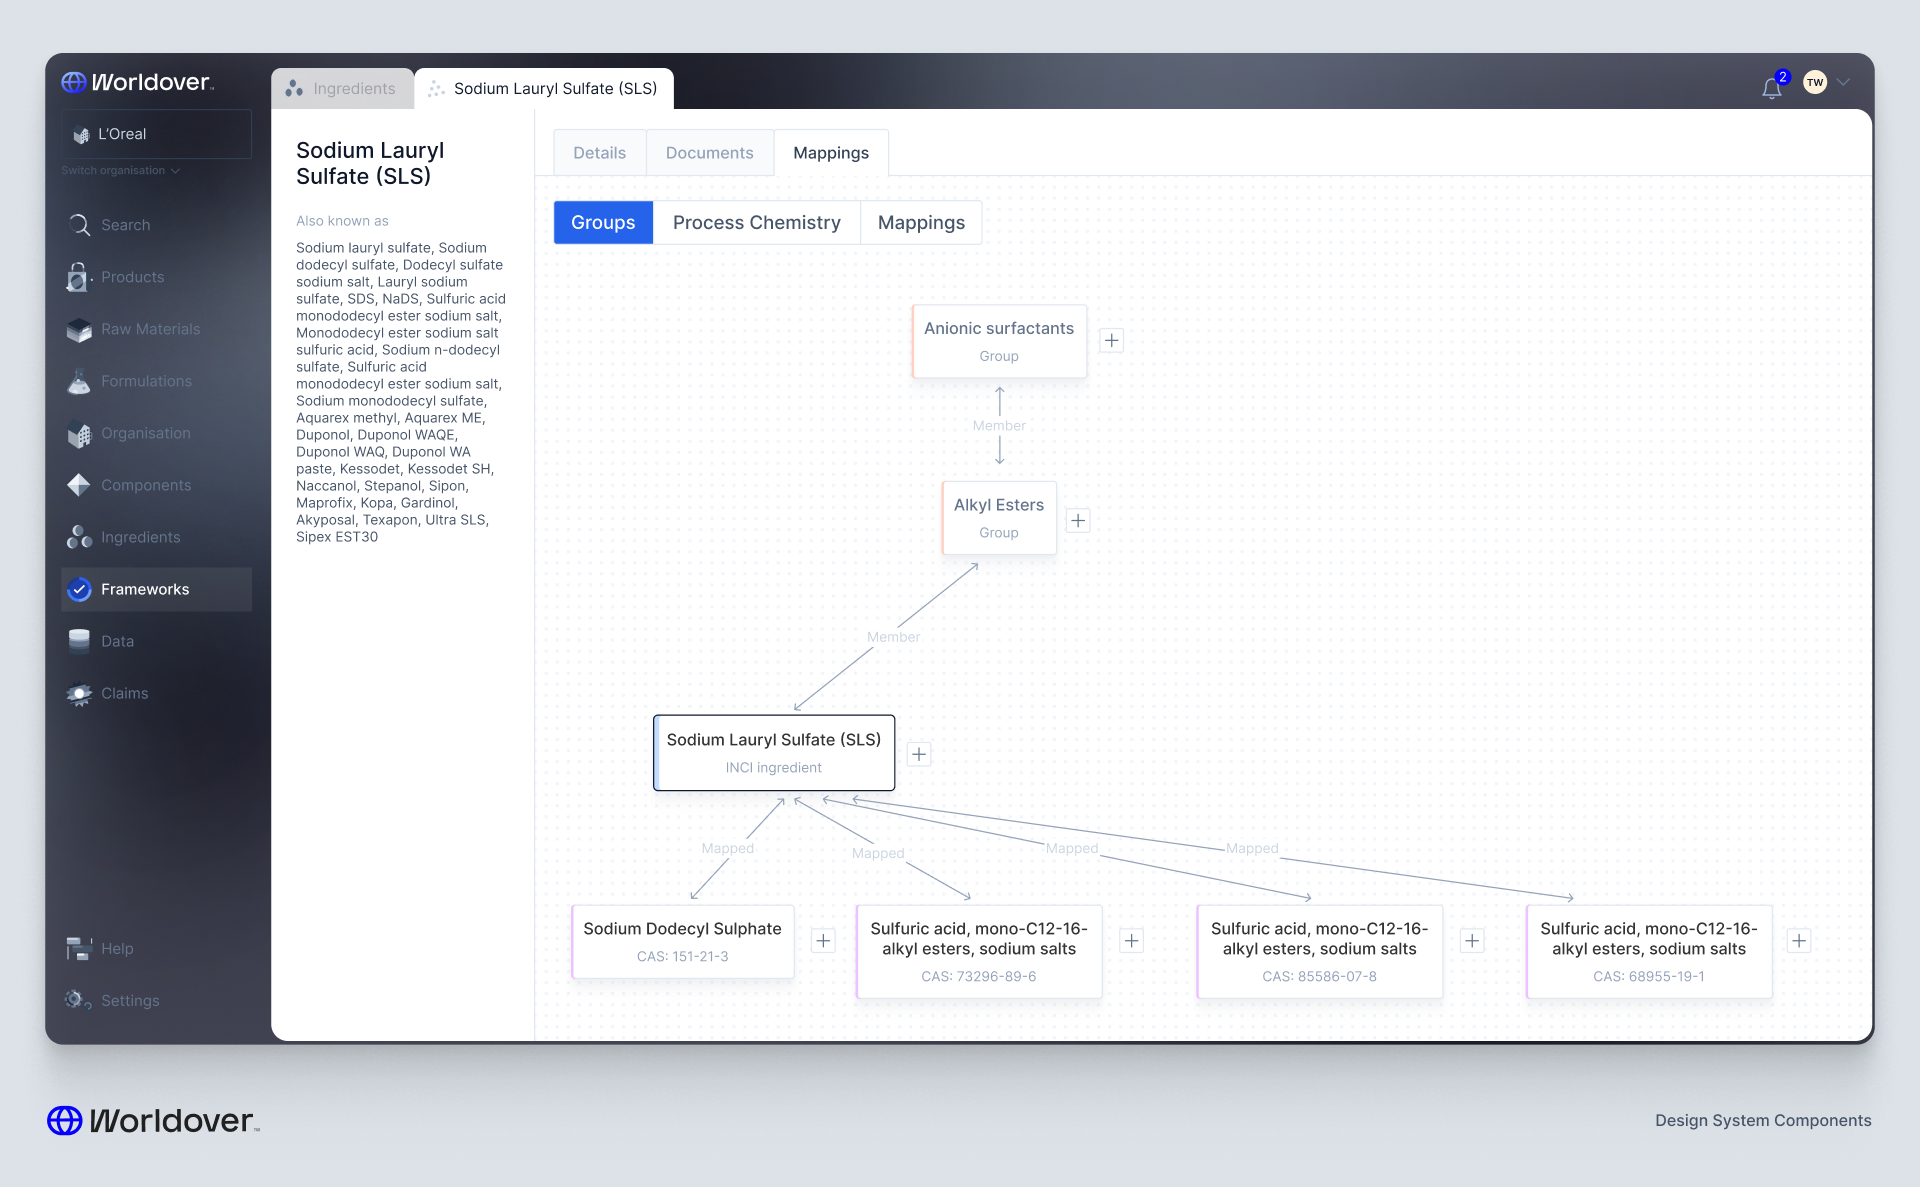
Task: Select the Sodium Lauryl Sulfate INCI node
Action: click(773, 752)
